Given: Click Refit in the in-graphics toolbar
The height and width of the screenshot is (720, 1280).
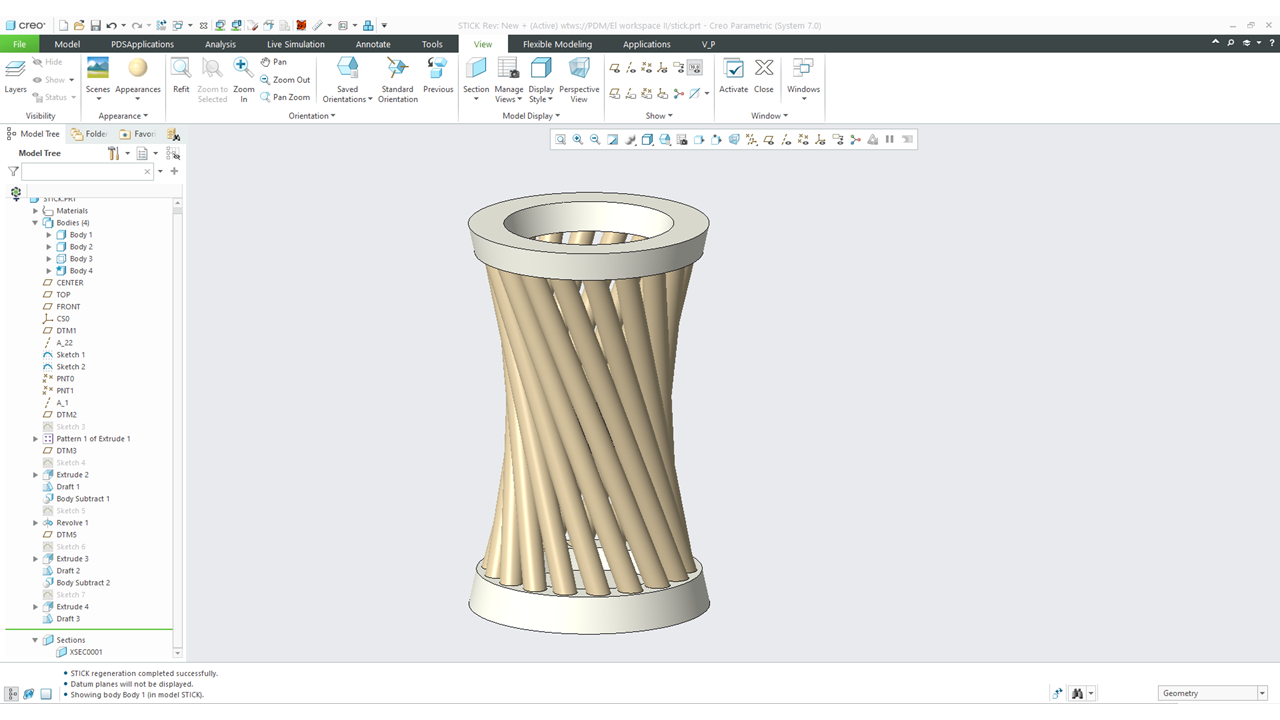Looking at the screenshot, I should 561,140.
